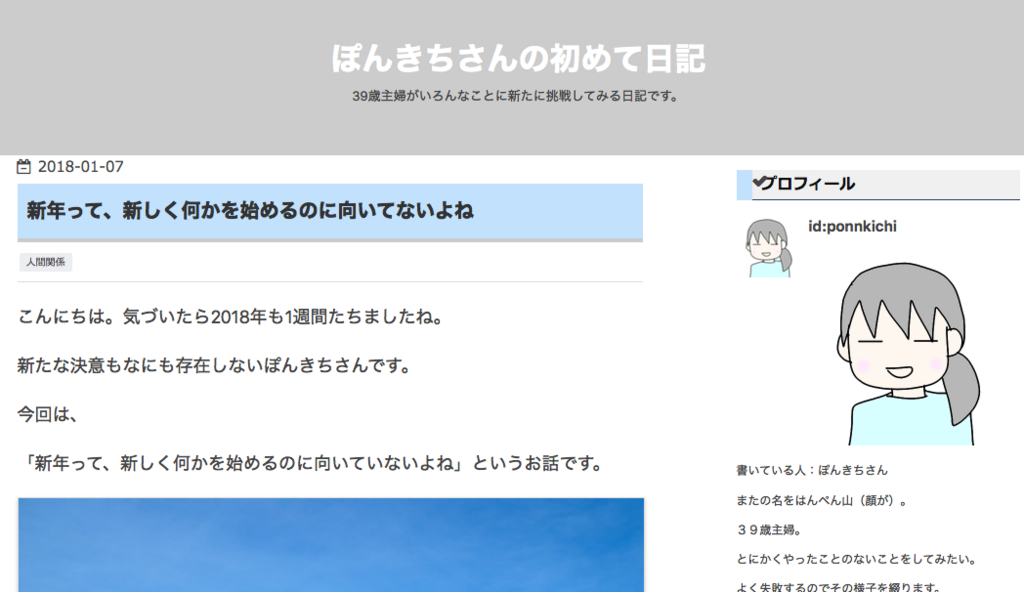1024x592 pixels.
Task: Click the profile line ３９歳主婦。
Action: [x=769, y=530]
